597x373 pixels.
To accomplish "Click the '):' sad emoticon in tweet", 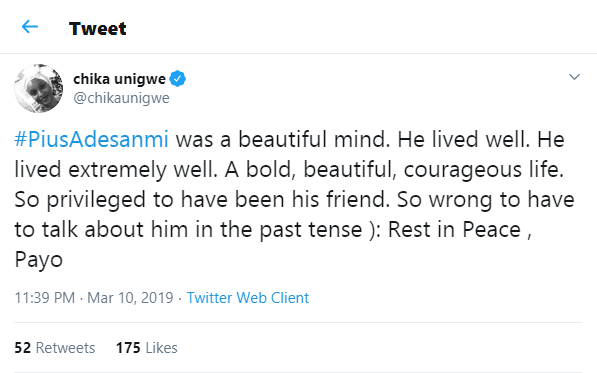I will (375, 230).
